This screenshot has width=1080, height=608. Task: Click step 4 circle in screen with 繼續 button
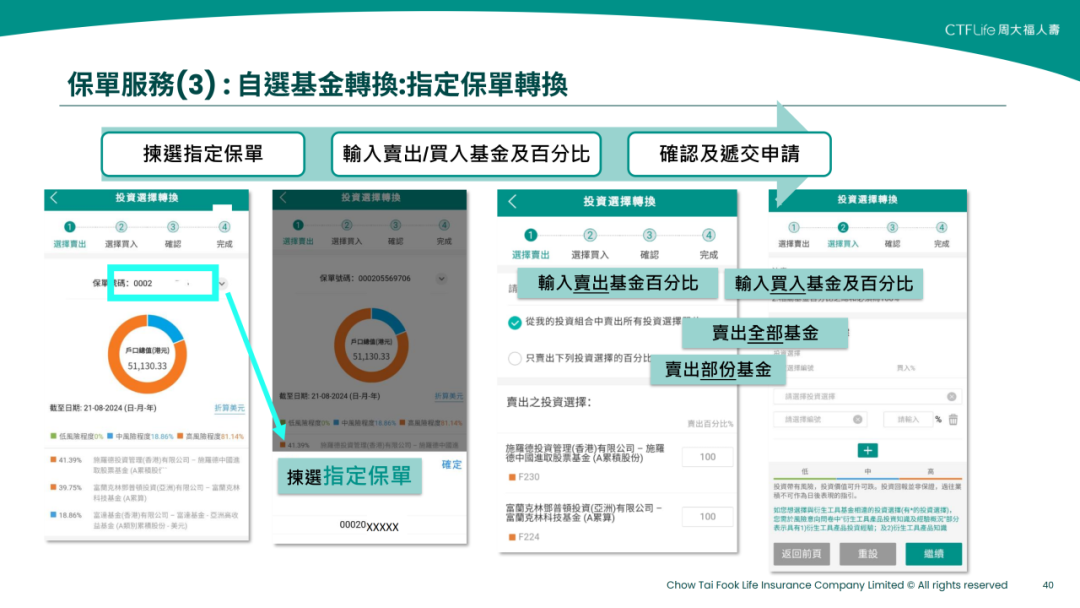pos(941,227)
